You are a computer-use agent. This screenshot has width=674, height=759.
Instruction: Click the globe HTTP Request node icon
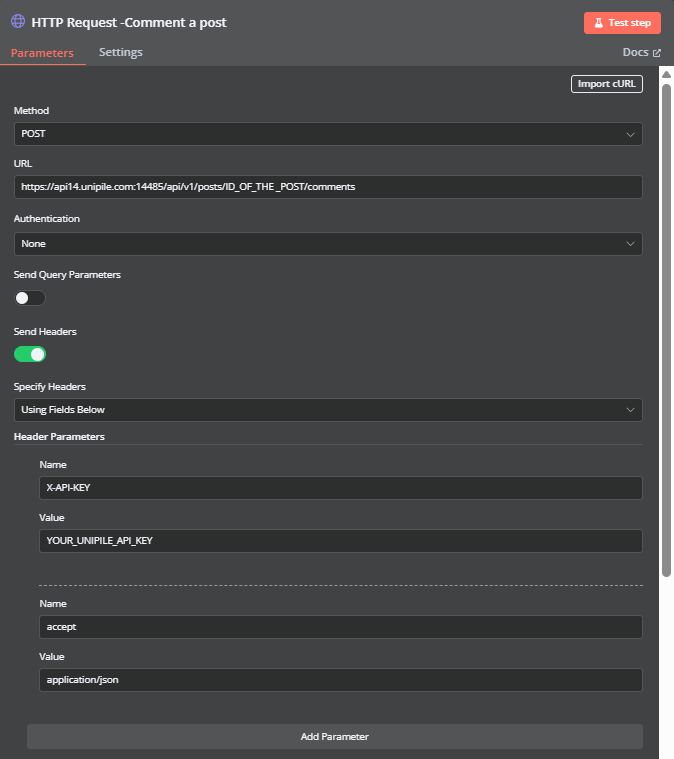[18, 22]
